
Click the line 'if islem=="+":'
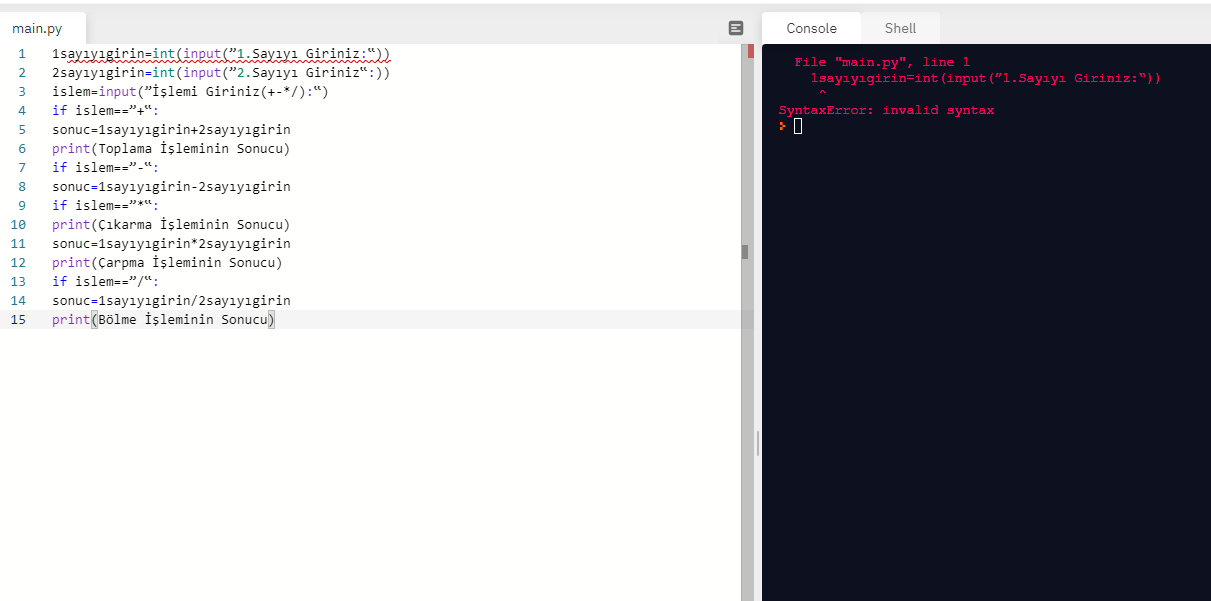click(105, 110)
